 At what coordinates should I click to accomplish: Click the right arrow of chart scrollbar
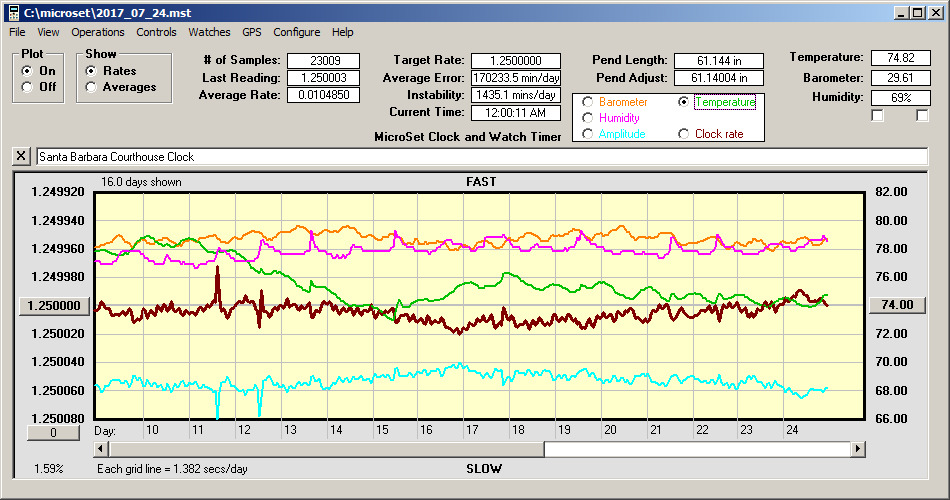pos(857,449)
